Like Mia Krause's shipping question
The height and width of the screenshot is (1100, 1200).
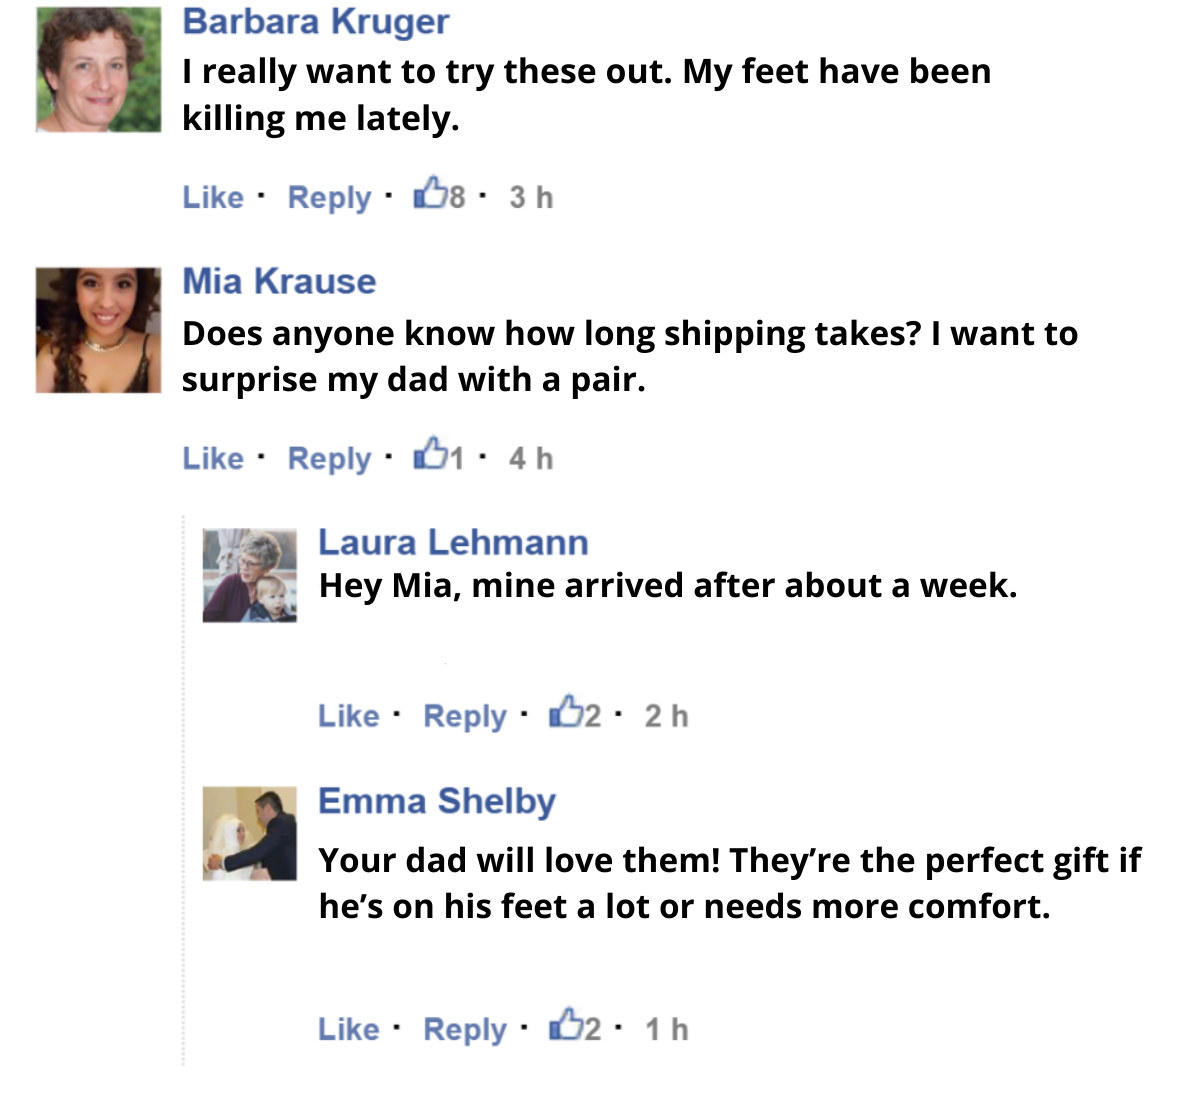[213, 458]
